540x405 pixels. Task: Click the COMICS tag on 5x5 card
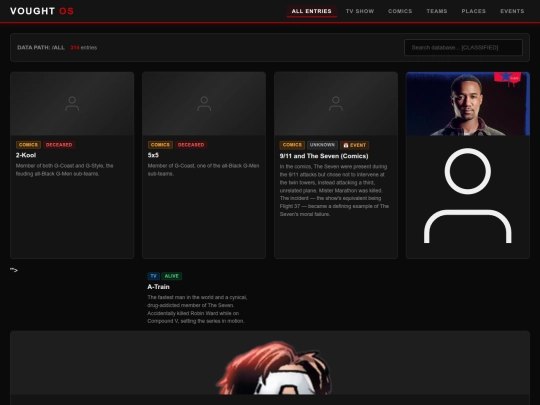point(160,145)
